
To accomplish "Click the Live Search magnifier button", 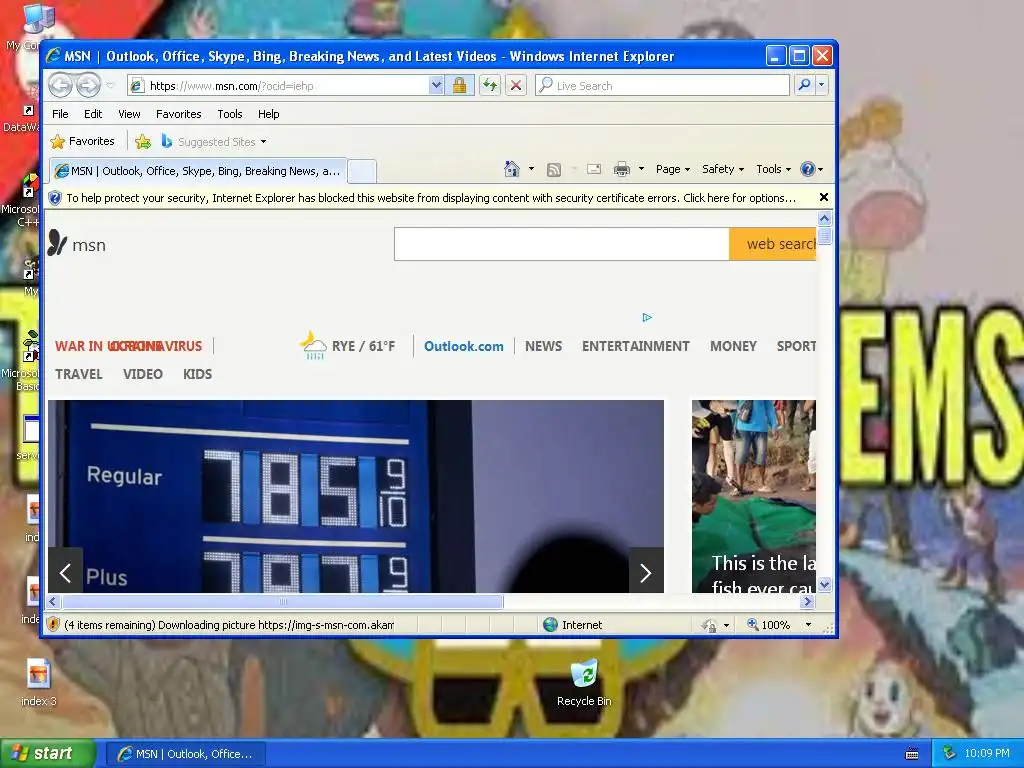I will pyautogui.click(x=805, y=86).
